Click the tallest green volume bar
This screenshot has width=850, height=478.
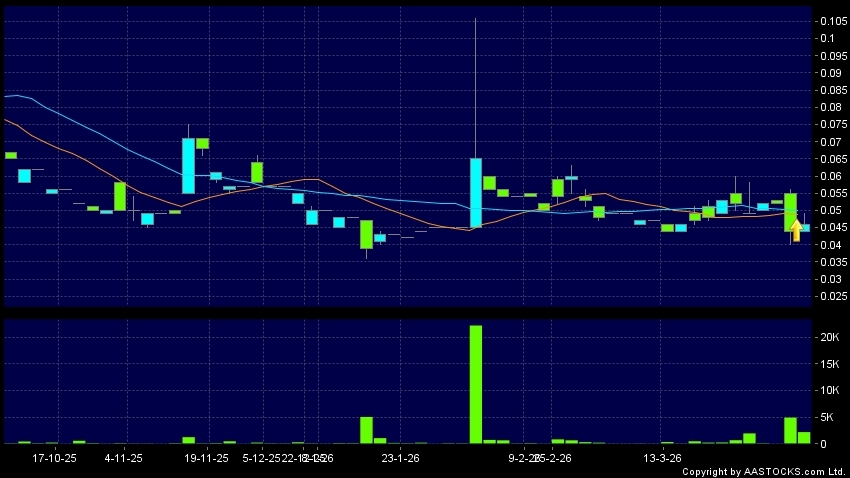476,384
